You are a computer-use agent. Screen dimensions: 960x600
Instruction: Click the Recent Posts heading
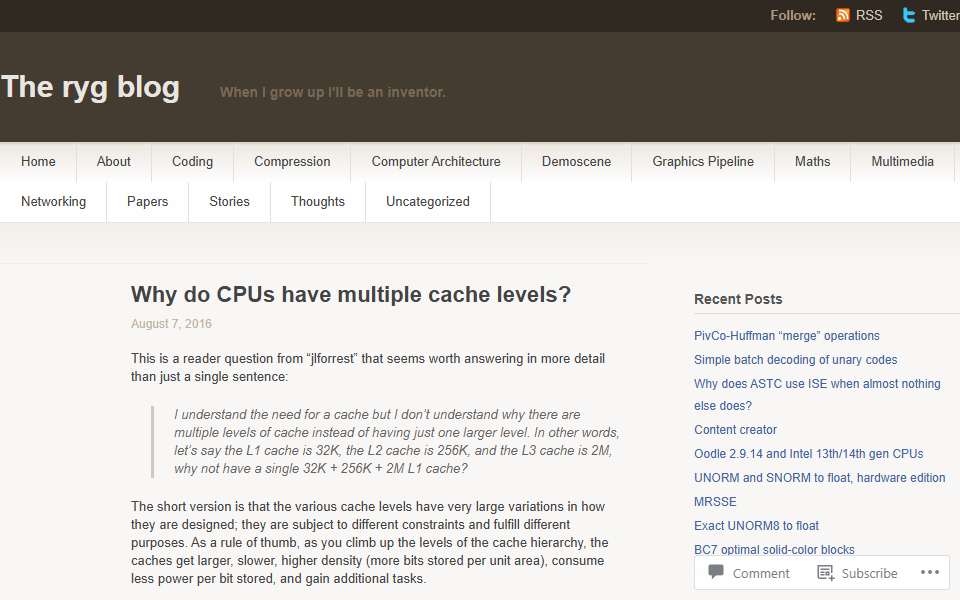[738, 299]
